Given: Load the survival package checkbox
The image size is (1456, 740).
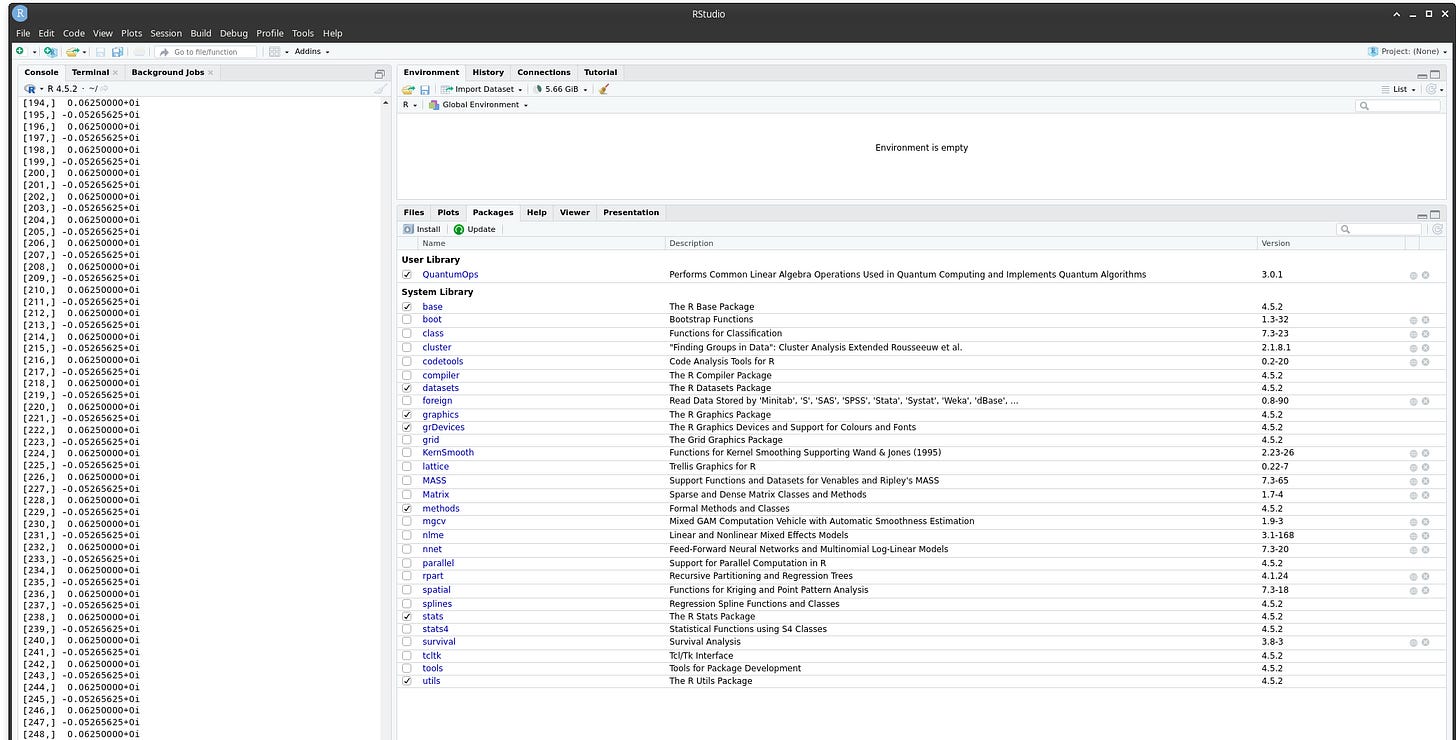Looking at the screenshot, I should pos(407,643).
